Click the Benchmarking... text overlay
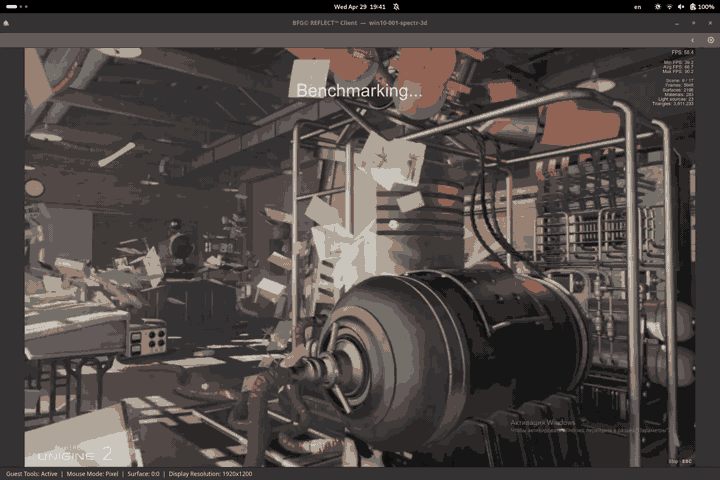 pyautogui.click(x=359, y=90)
